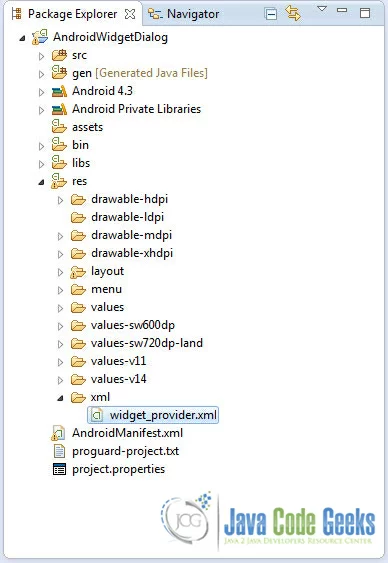The width and height of the screenshot is (388, 563).
Task: Click the AndroidWidgetDialog project icon
Action: (40, 37)
